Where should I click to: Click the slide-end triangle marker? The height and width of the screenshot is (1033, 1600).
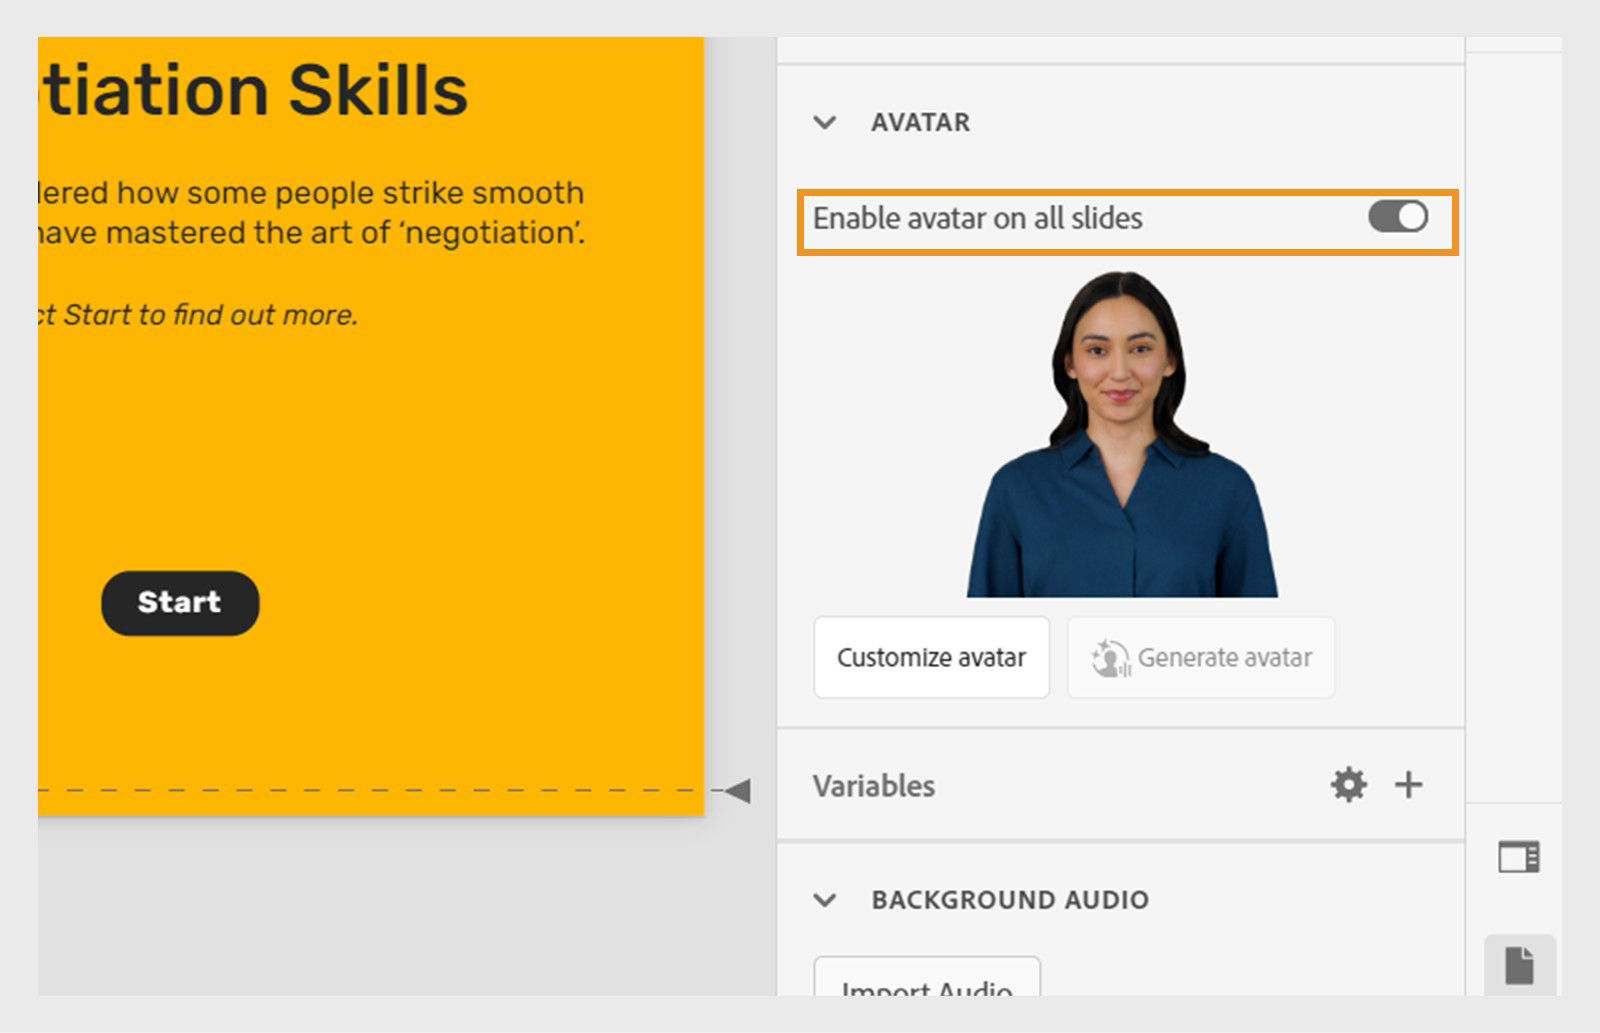coord(737,790)
